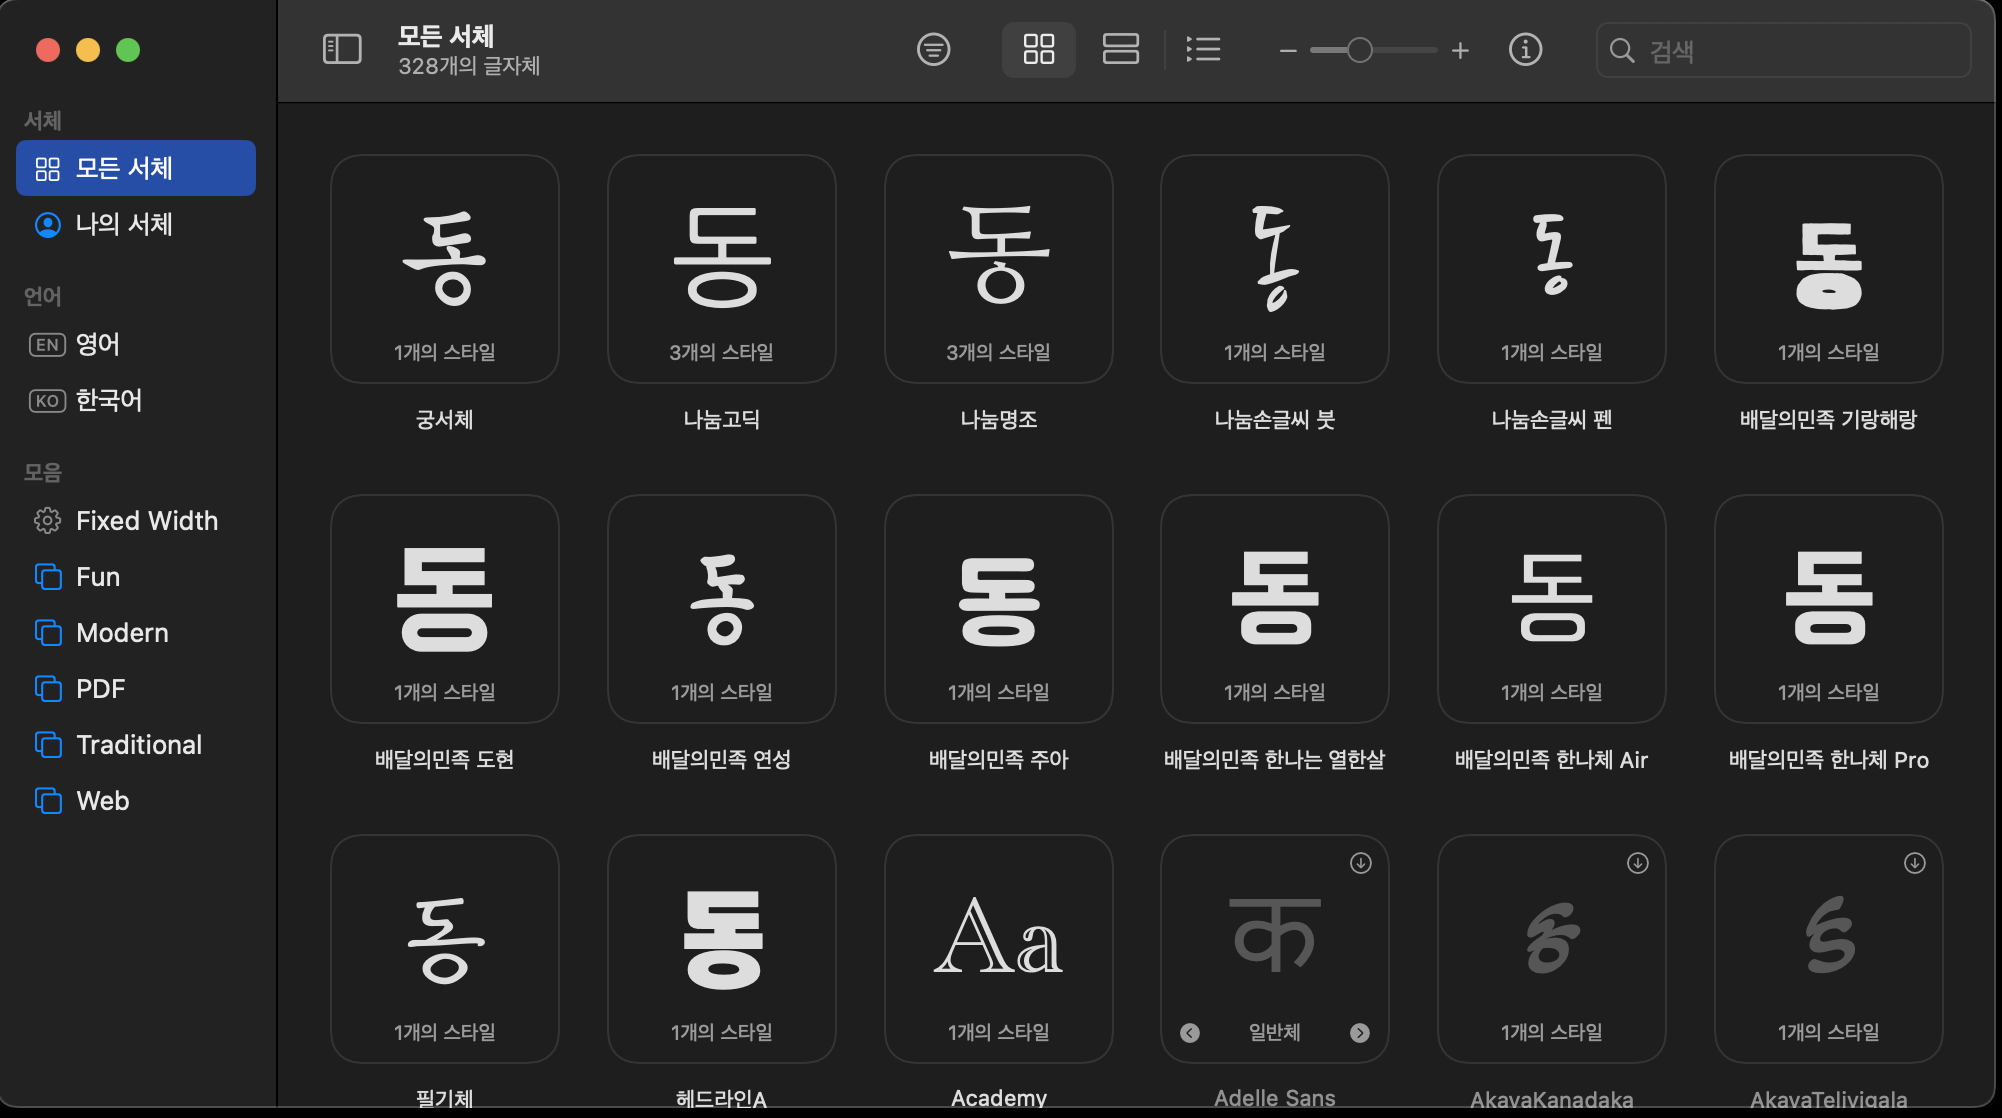
Task: Focus the 검색 search field
Action: 1783,50
